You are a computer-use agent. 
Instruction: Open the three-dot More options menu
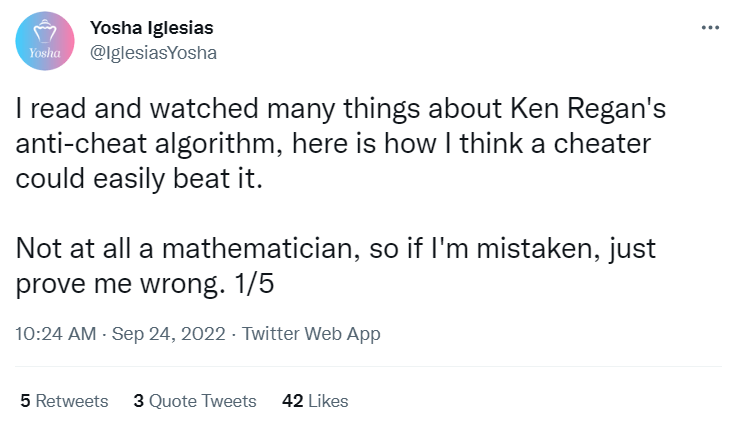click(x=710, y=28)
